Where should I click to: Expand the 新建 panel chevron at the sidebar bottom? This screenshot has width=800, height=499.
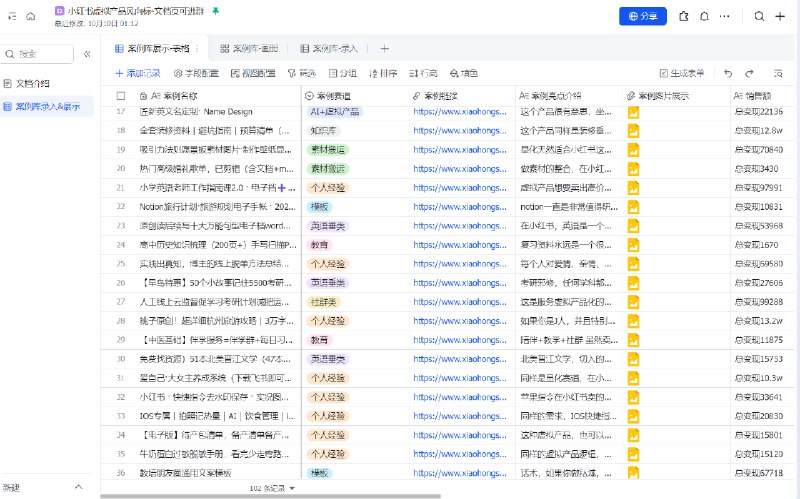click(78, 487)
